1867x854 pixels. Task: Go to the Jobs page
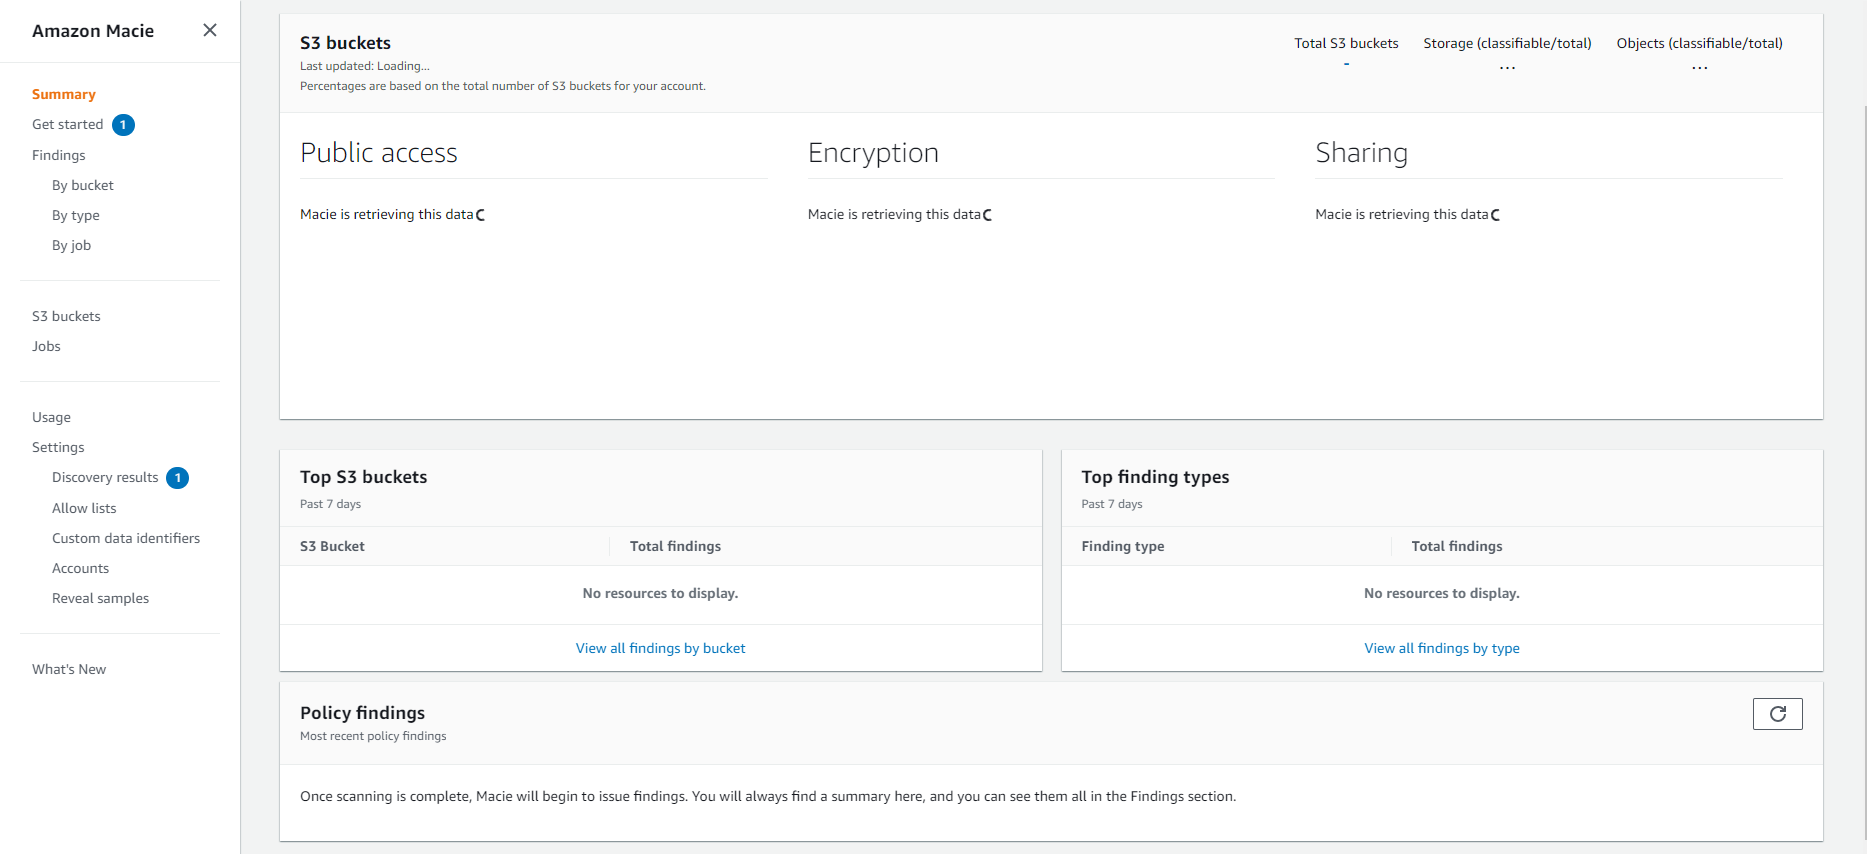[x=46, y=346]
